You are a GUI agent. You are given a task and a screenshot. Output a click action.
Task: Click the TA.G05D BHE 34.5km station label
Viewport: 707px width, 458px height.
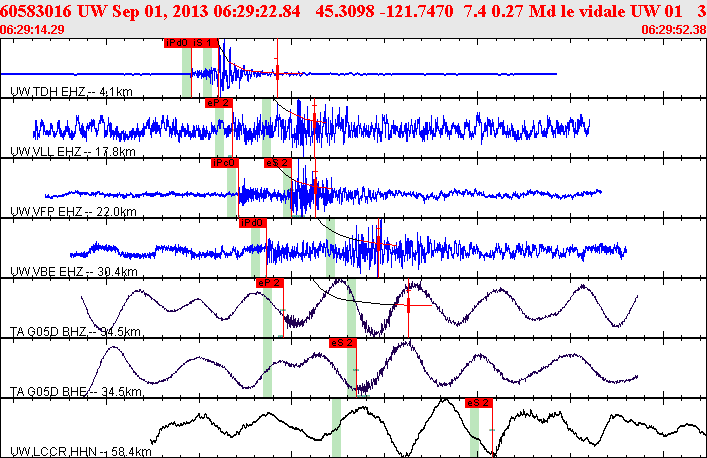coord(76,392)
